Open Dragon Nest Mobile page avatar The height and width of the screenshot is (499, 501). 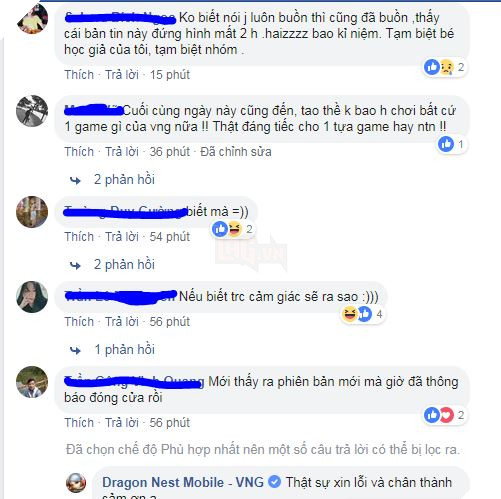click(x=76, y=483)
